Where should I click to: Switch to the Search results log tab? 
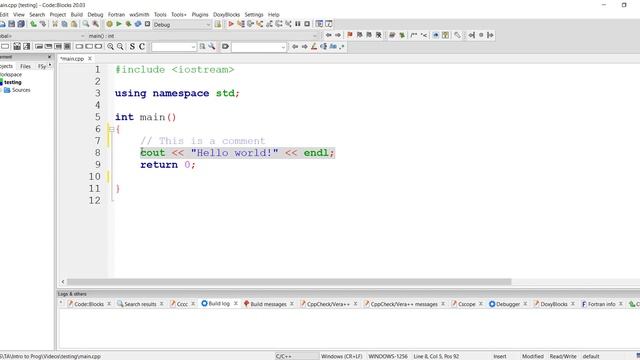click(140, 304)
